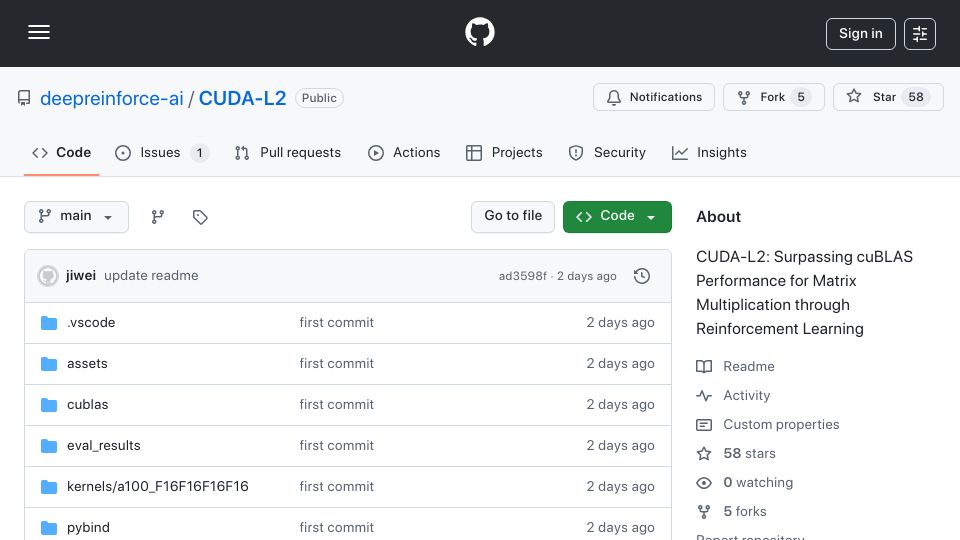This screenshot has width=960, height=540.
Task: Click the Fork count badge showing 5
Action: tap(801, 97)
